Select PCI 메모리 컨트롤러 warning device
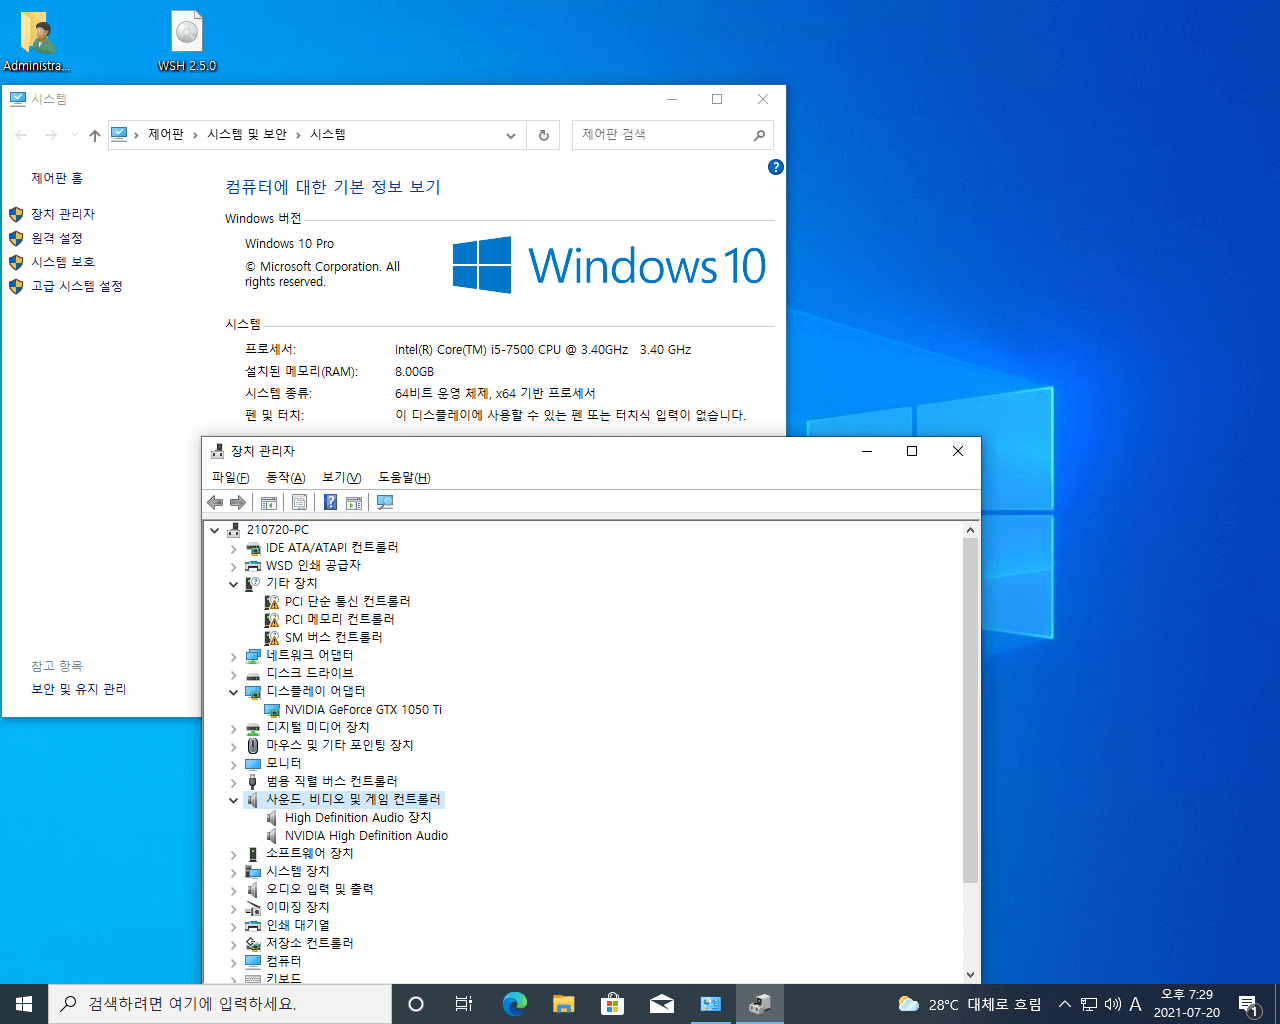The width and height of the screenshot is (1280, 1024). tap(330, 620)
